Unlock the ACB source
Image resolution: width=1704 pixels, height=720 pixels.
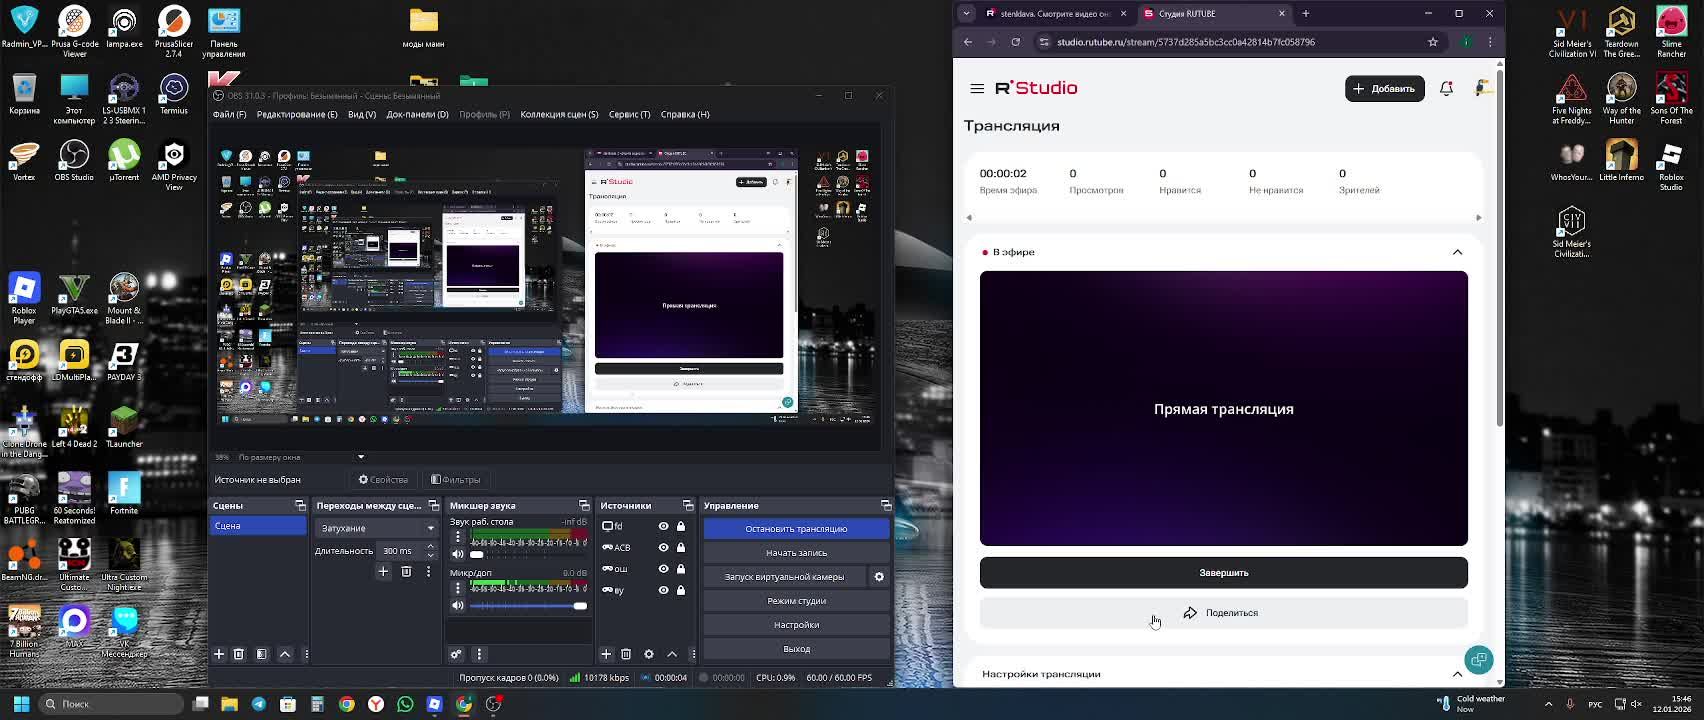[681, 547]
